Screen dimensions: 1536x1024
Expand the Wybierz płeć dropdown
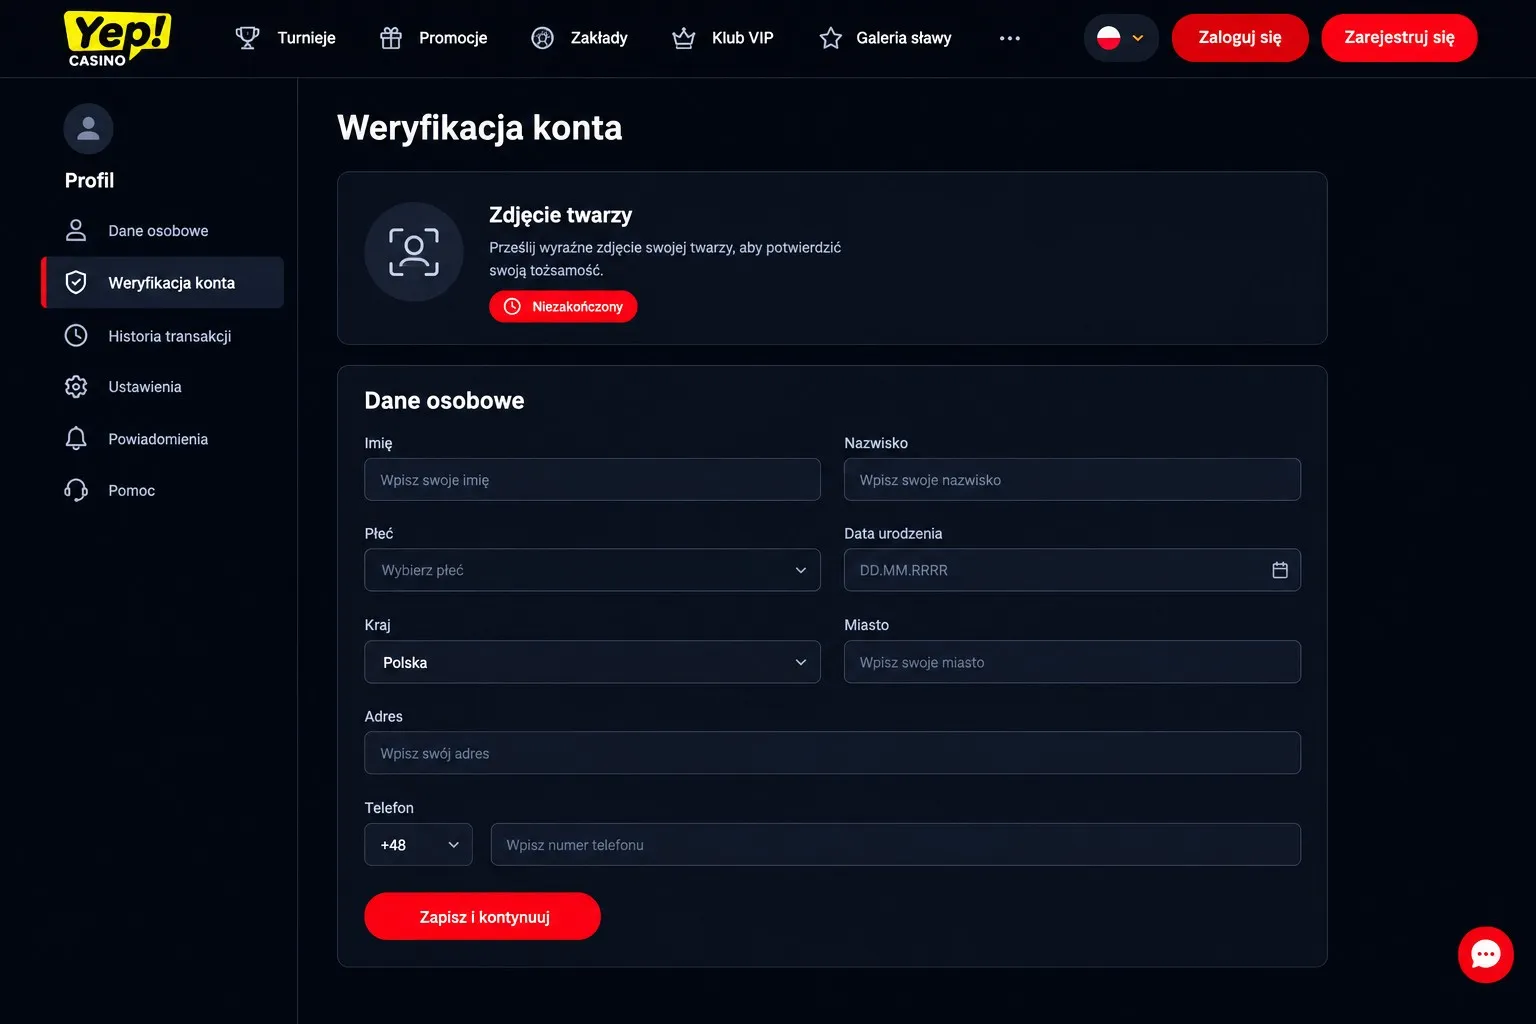[x=593, y=570]
